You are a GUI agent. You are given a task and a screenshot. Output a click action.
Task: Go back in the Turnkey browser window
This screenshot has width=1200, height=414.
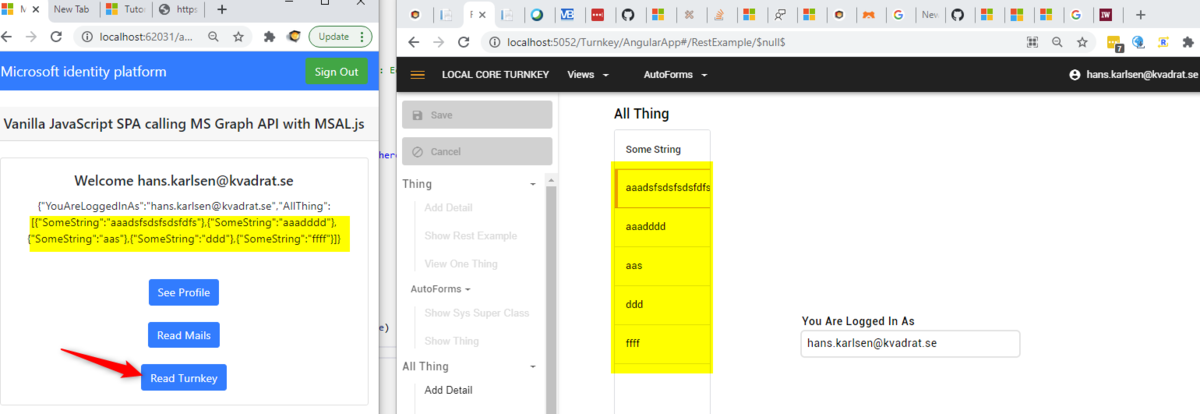[413, 42]
